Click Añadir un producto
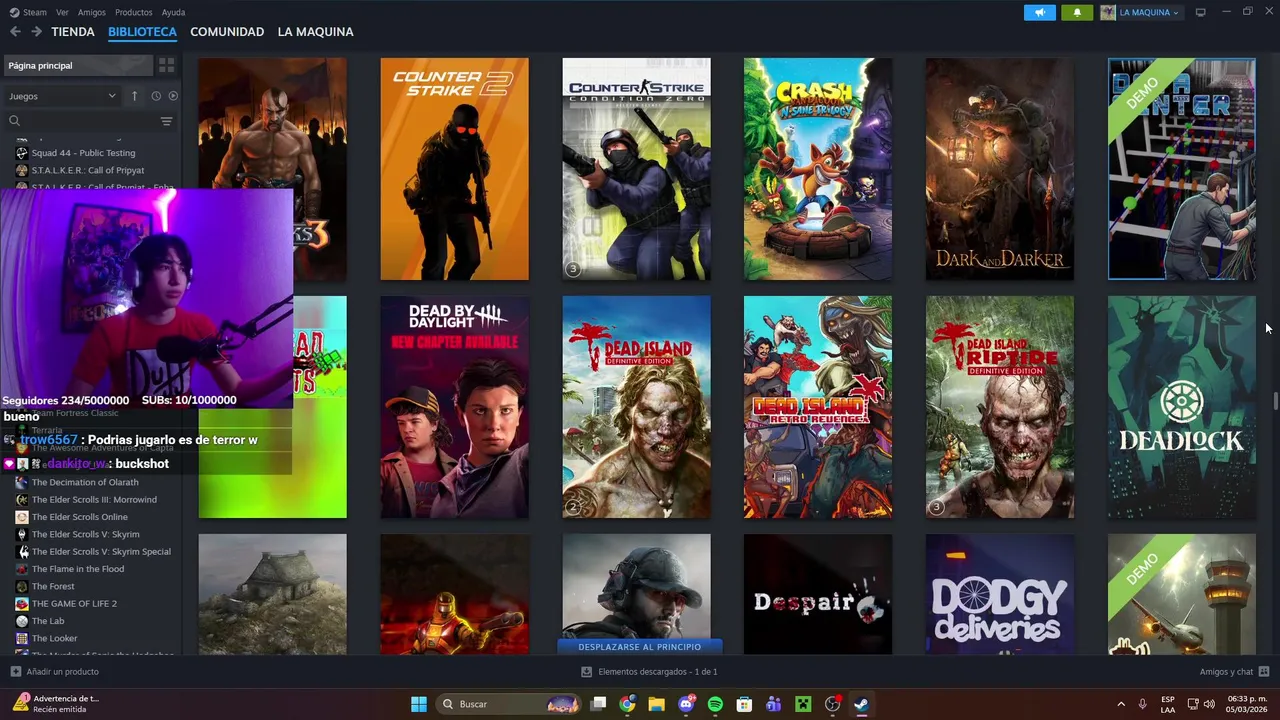 (55, 672)
